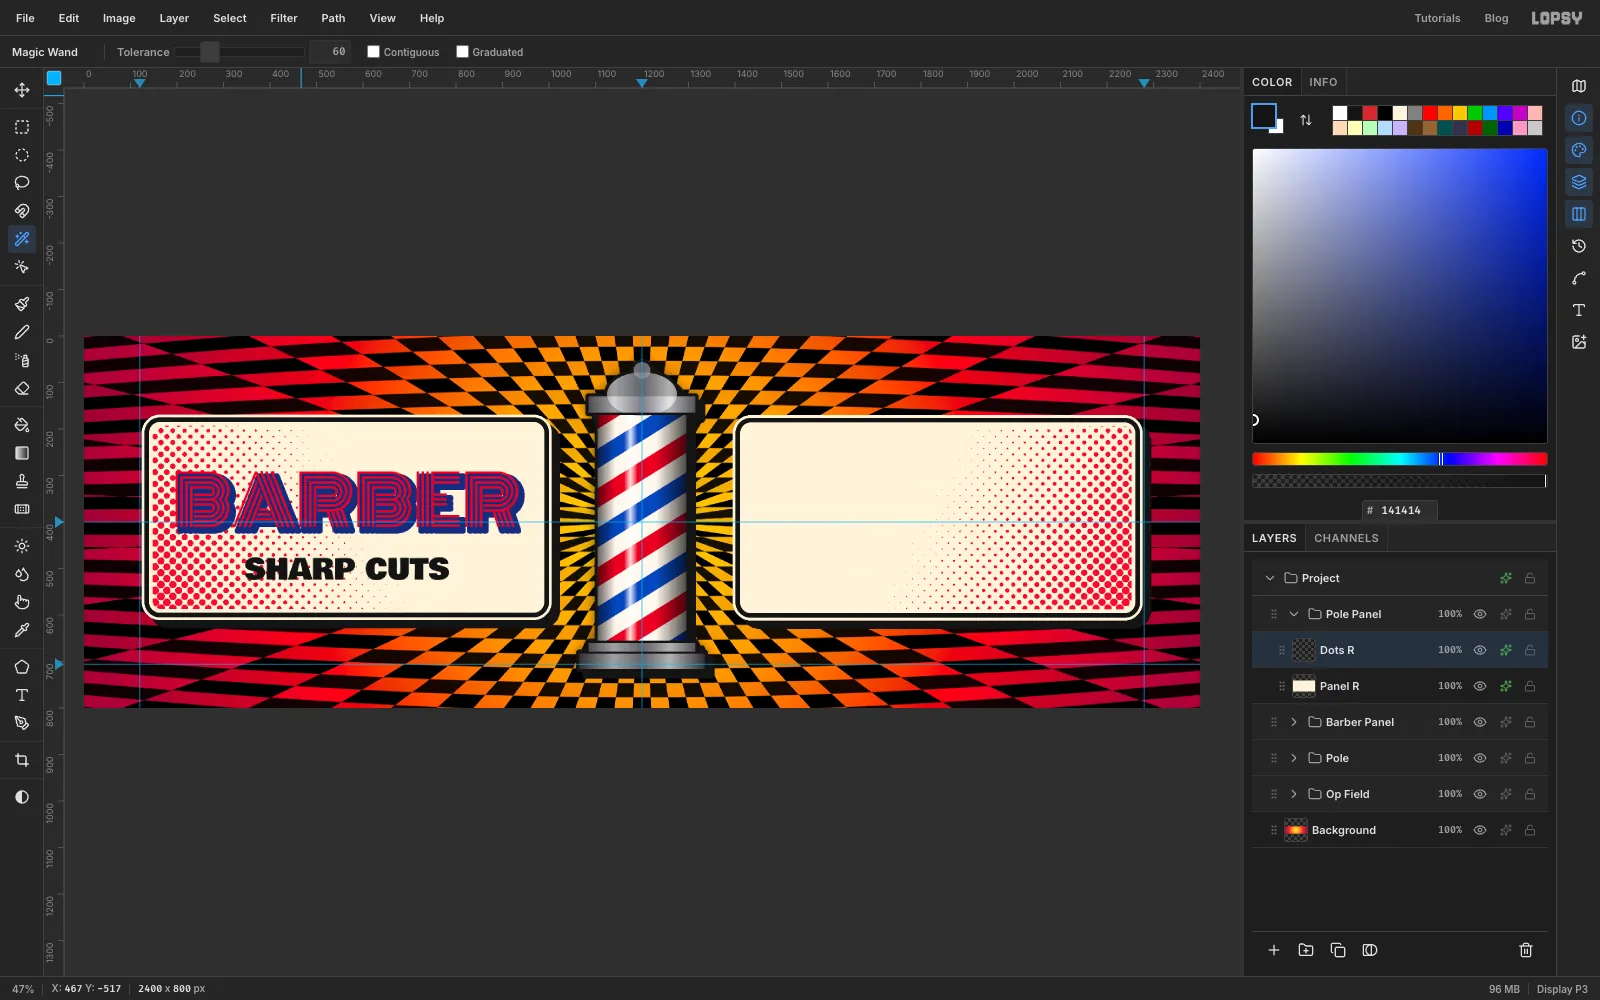Screen dimensions: 1600x1000
Task: Collapse the Project folder chevron
Action: click(1270, 578)
